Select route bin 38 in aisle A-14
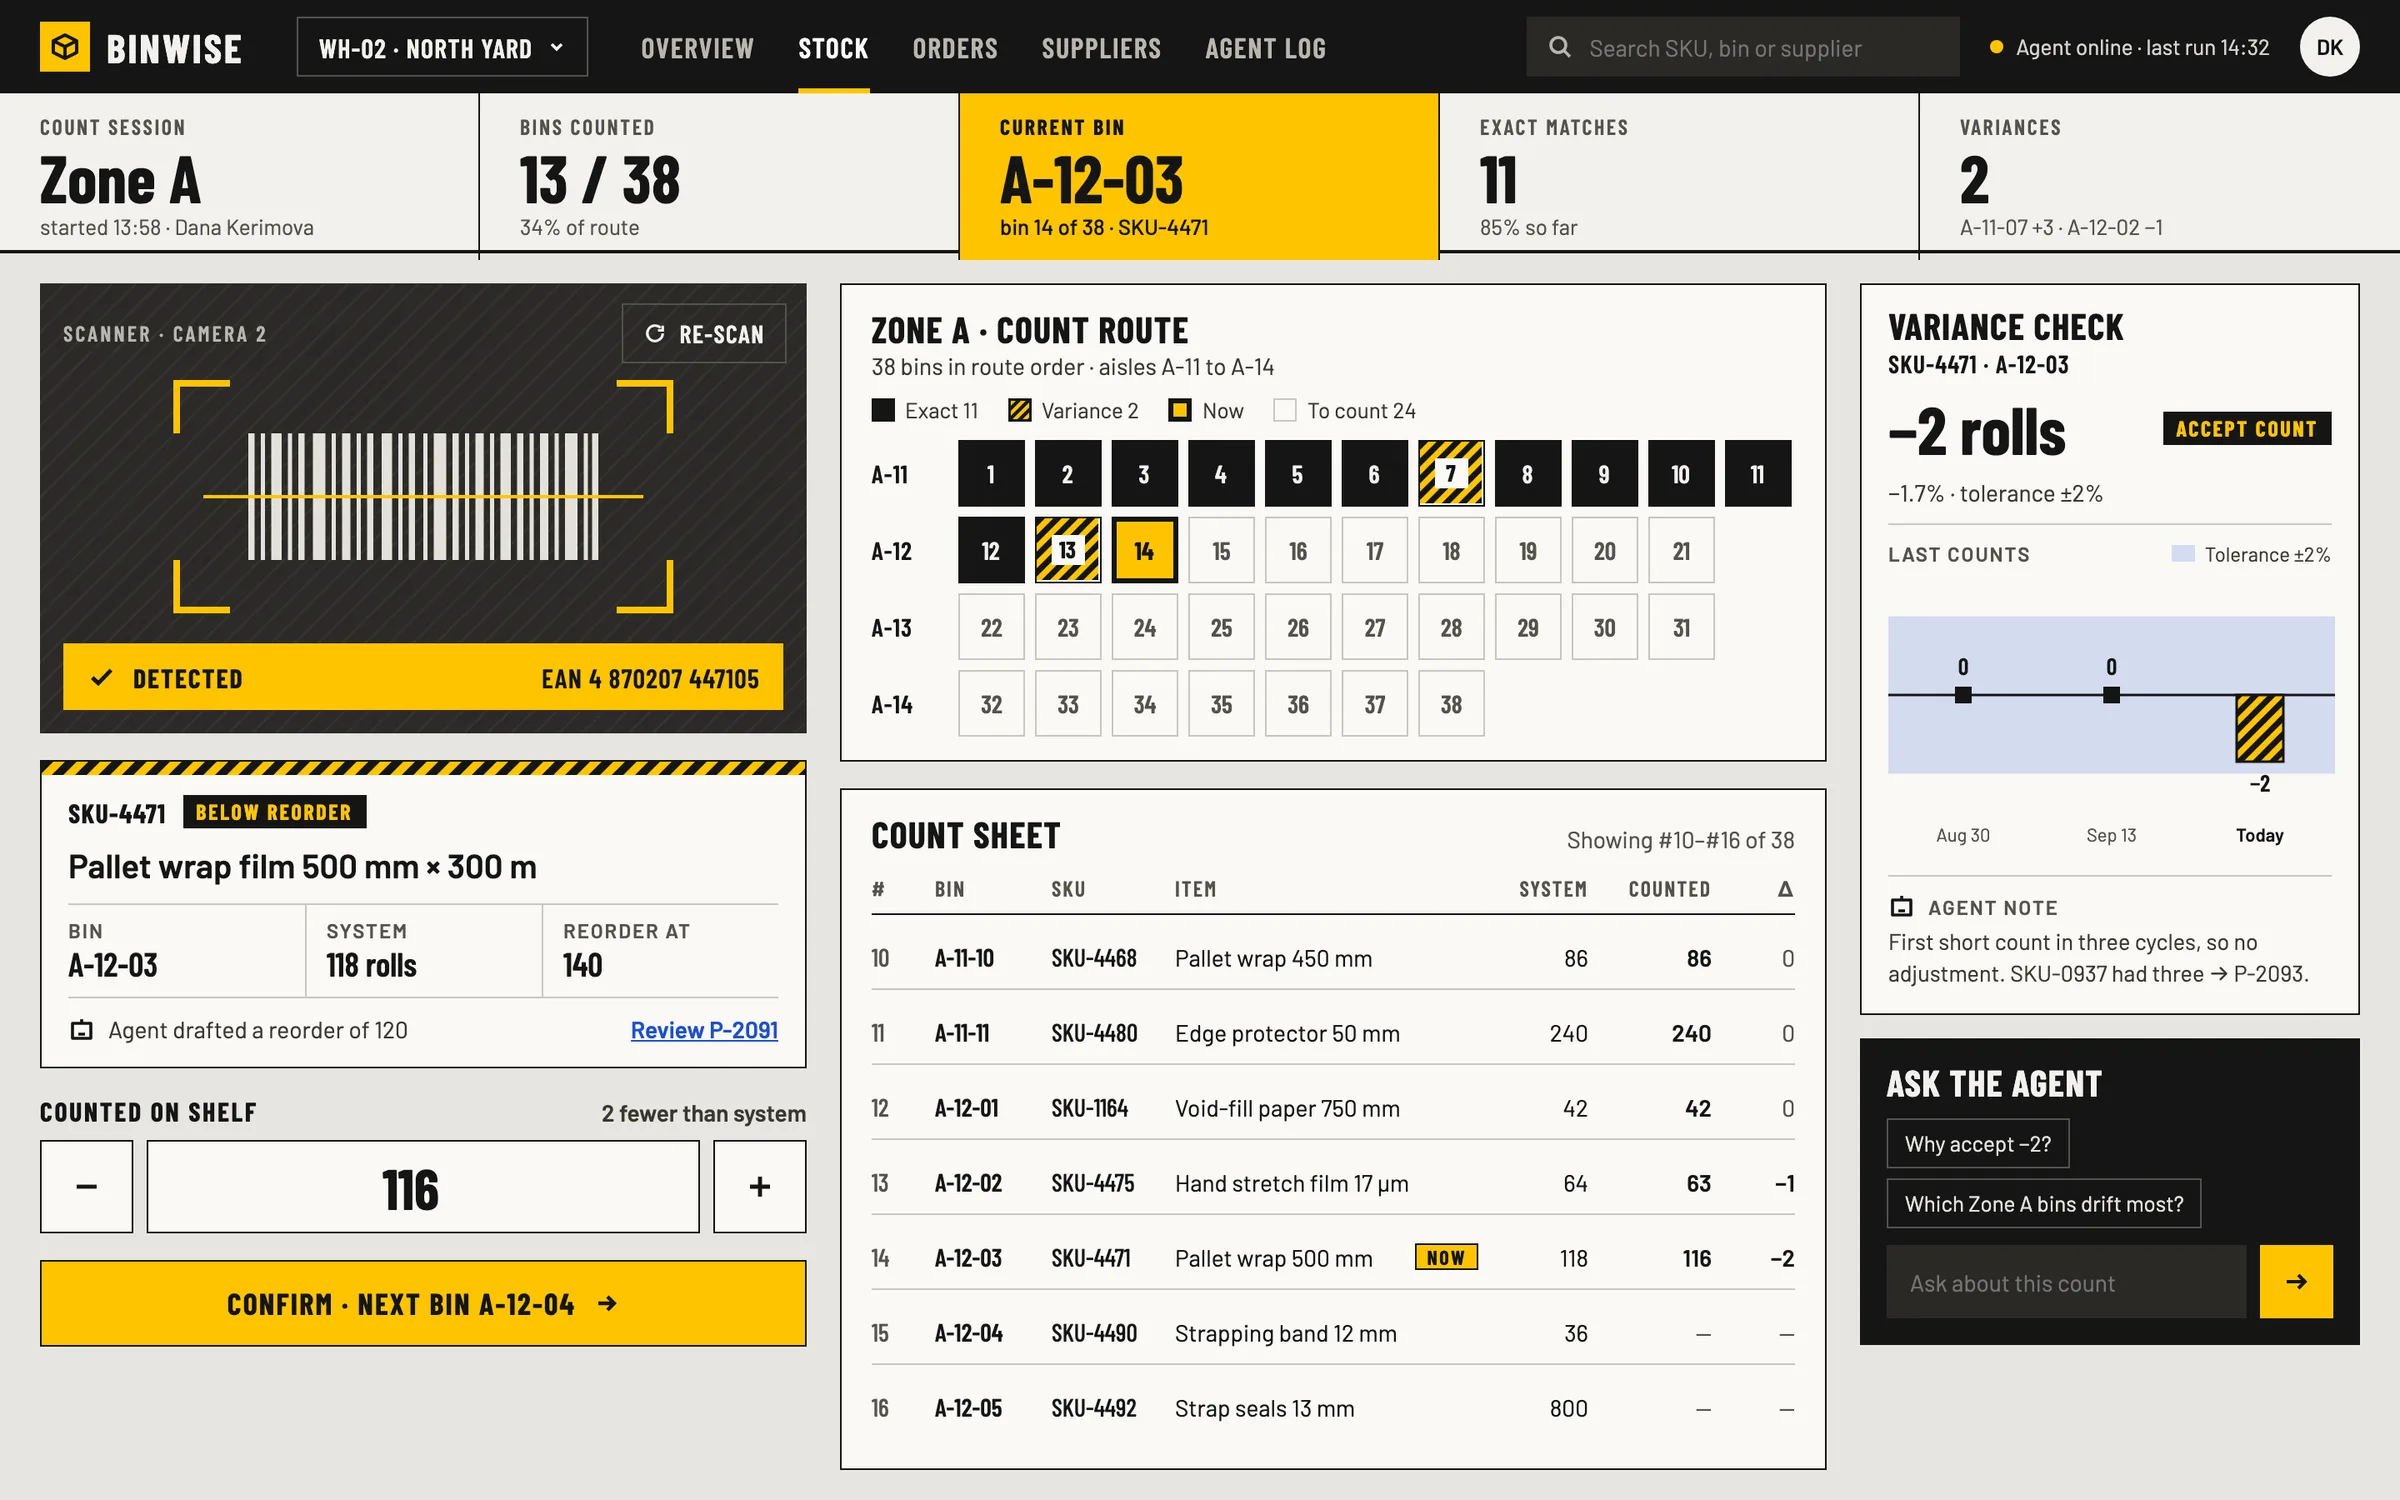 (x=1451, y=704)
